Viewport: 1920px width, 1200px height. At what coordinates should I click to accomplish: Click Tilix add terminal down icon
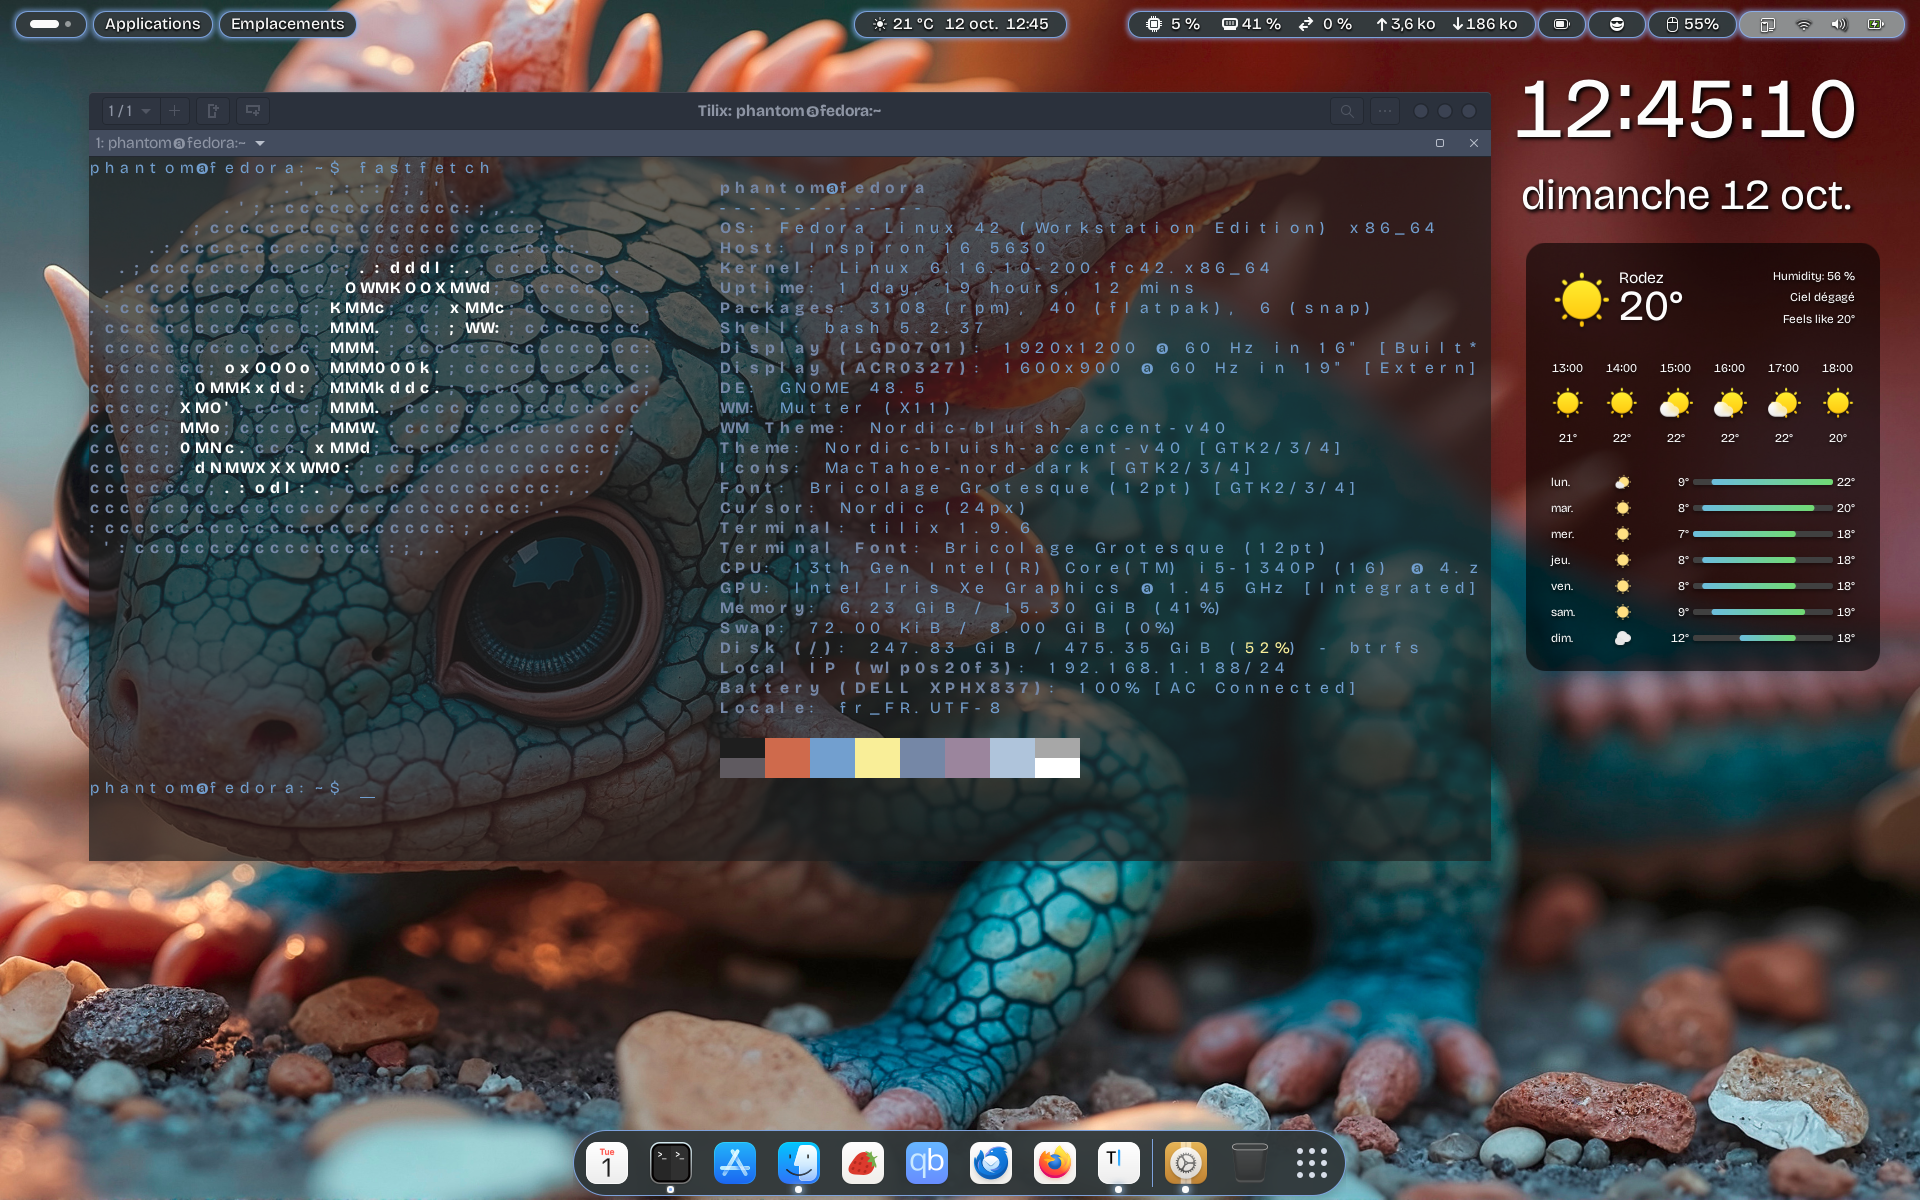click(x=252, y=111)
